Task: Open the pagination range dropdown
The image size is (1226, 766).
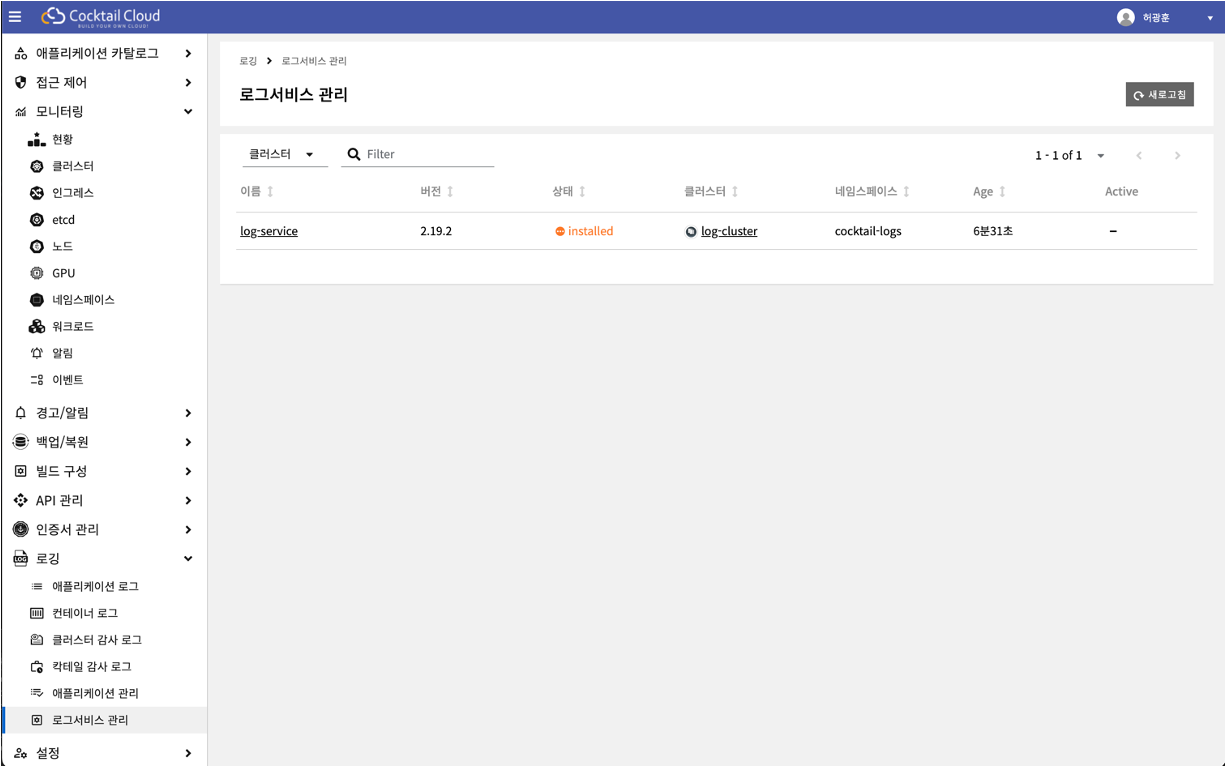Action: point(1100,156)
